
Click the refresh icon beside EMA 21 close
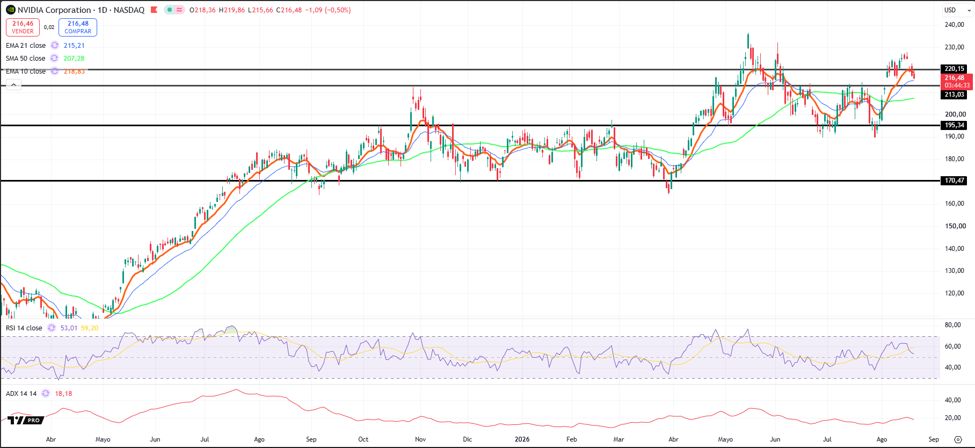pyautogui.click(x=54, y=45)
